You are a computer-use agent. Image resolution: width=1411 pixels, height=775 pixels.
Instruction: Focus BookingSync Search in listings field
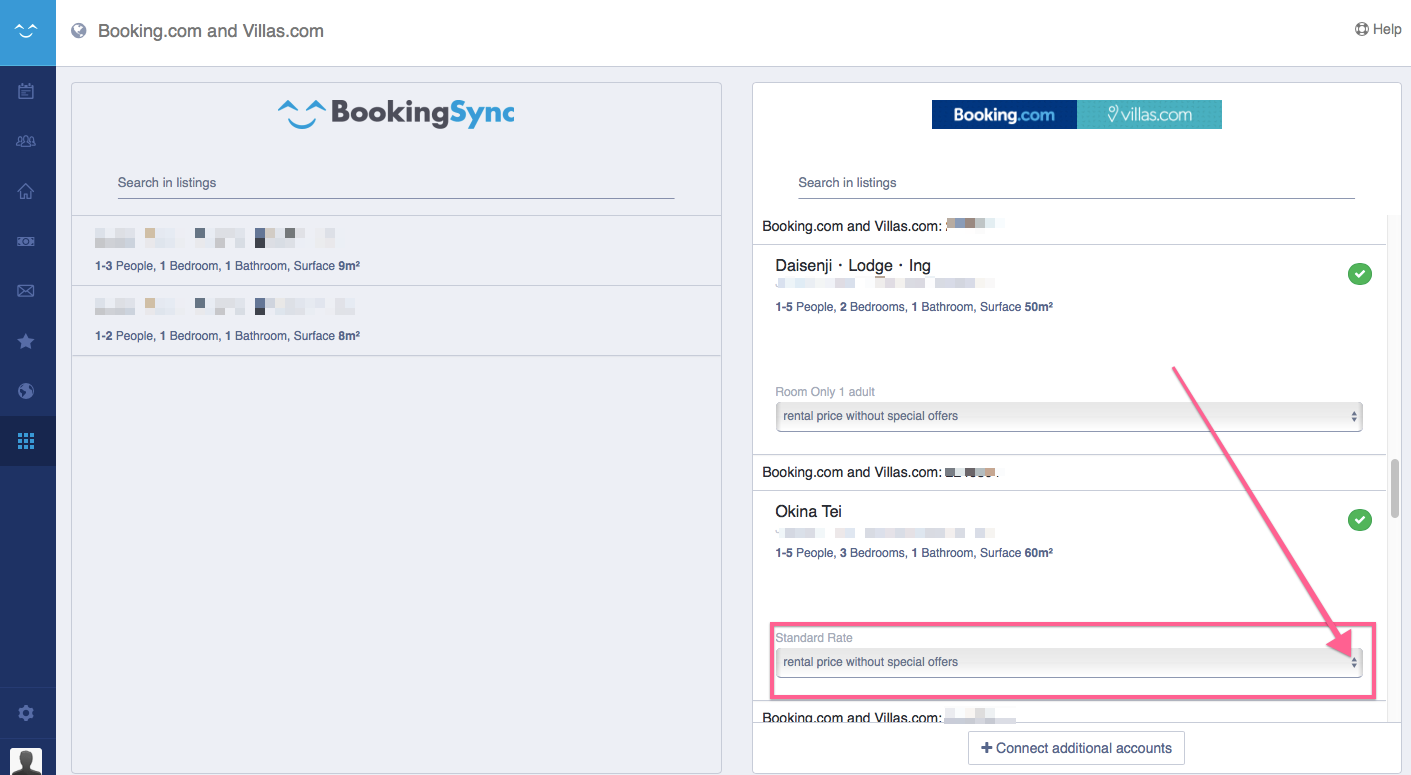click(395, 183)
